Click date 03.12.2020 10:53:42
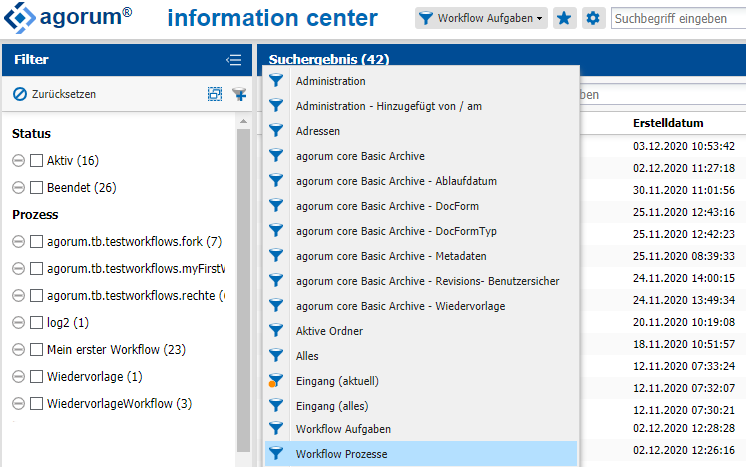Viewport: 746px width, 467px height. coord(684,146)
